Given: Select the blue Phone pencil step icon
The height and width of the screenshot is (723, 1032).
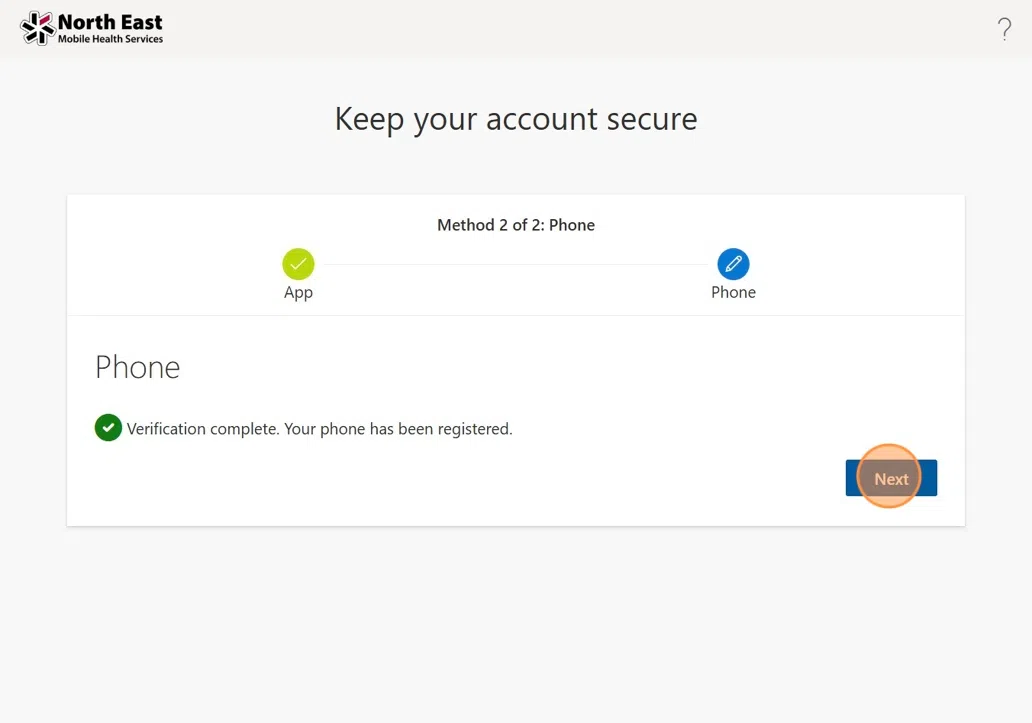Looking at the screenshot, I should click(x=733, y=264).
